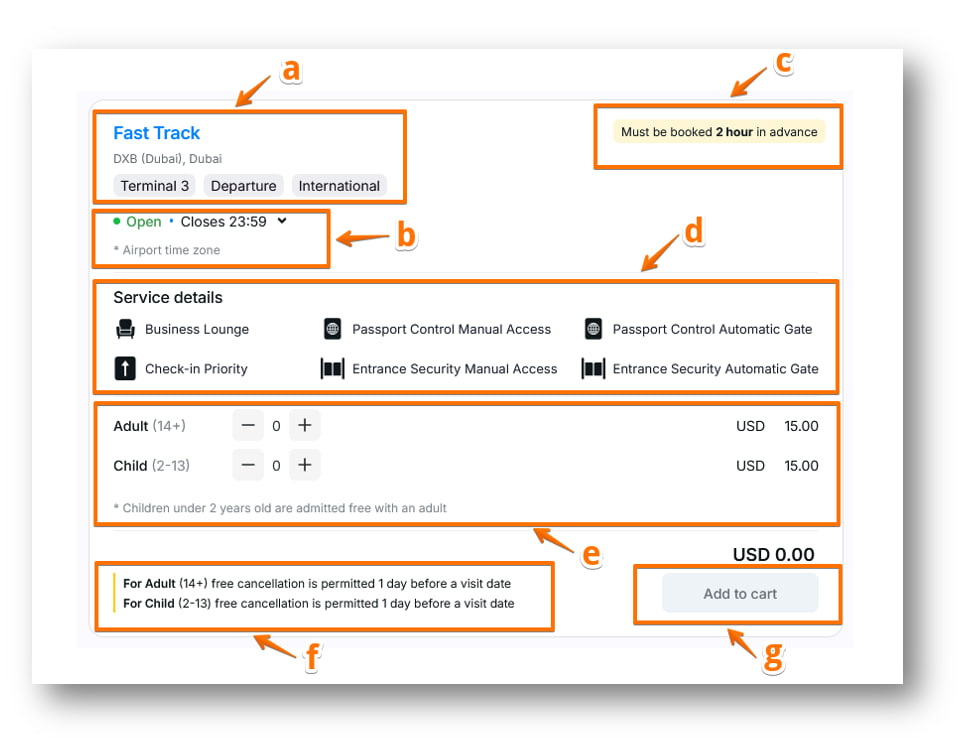Image resolution: width=966 pixels, height=746 pixels.
Task: Click Entrance Security Manual Access gate icon
Action: 332,369
